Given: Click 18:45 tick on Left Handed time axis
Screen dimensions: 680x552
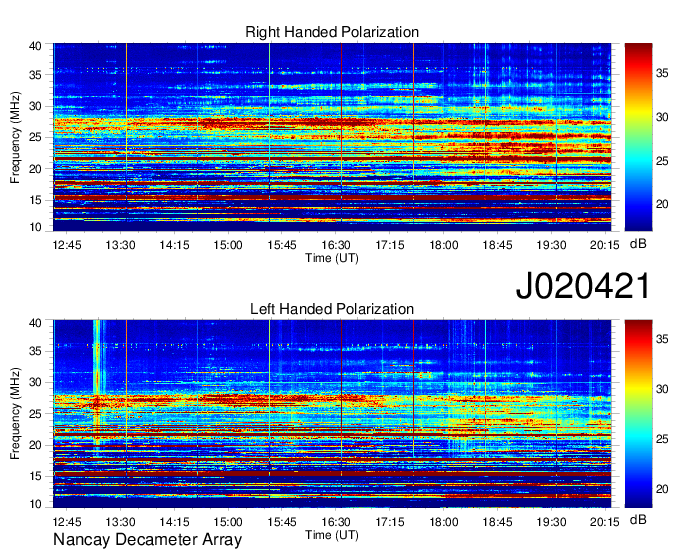Looking at the screenshot, I should click(497, 522).
